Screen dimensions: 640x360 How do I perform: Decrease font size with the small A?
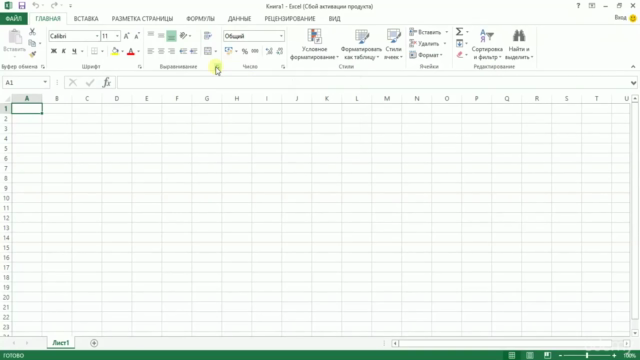point(137,36)
